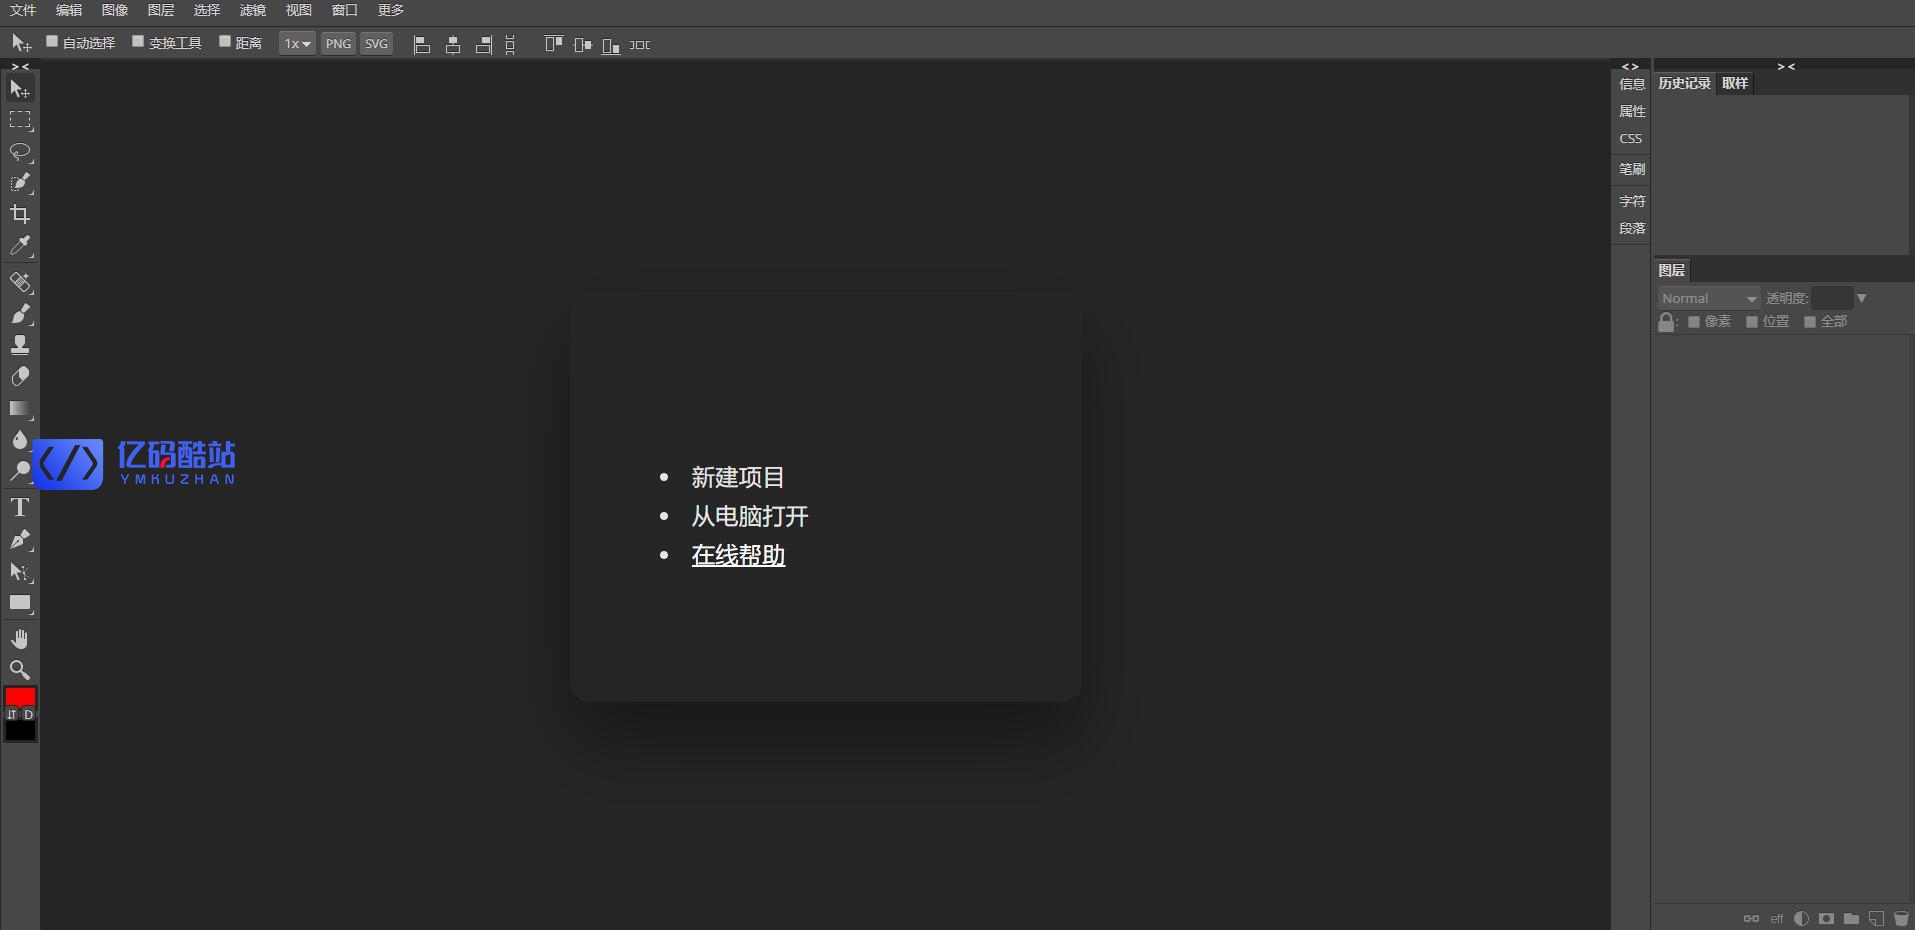Screen dimensions: 1915x930
Task: Select the Lasso tool
Action: [20, 152]
